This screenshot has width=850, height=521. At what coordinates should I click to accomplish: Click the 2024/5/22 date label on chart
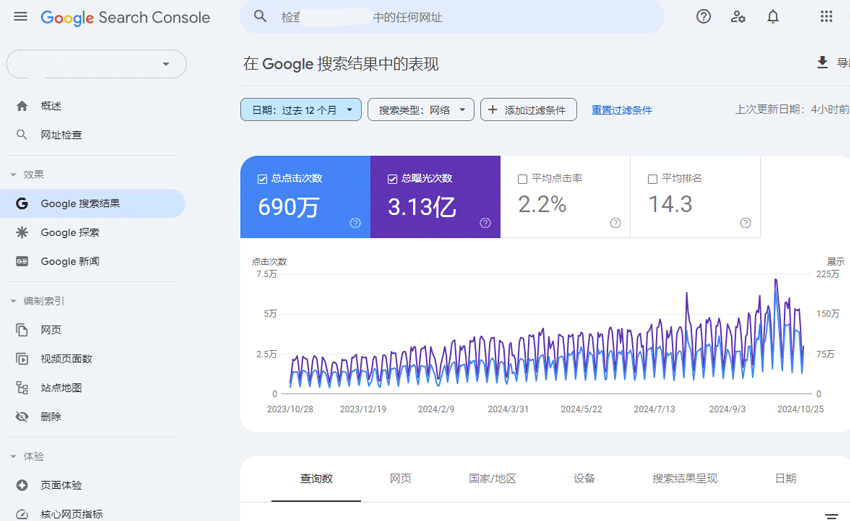point(581,409)
